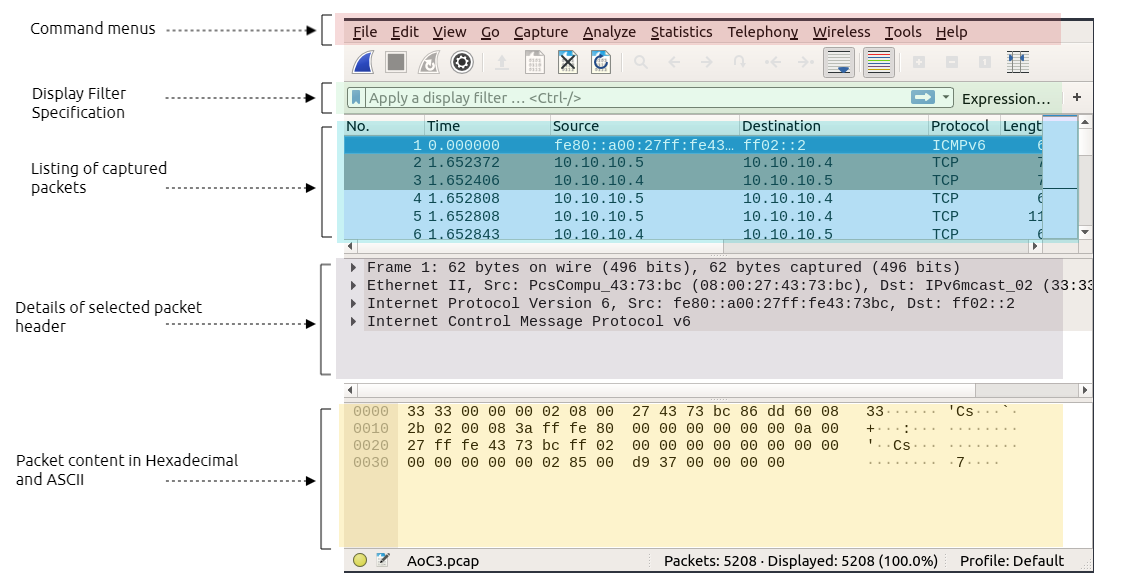This screenshot has height=587, width=1121.
Task: Click the stop capture square icon
Action: [396, 63]
